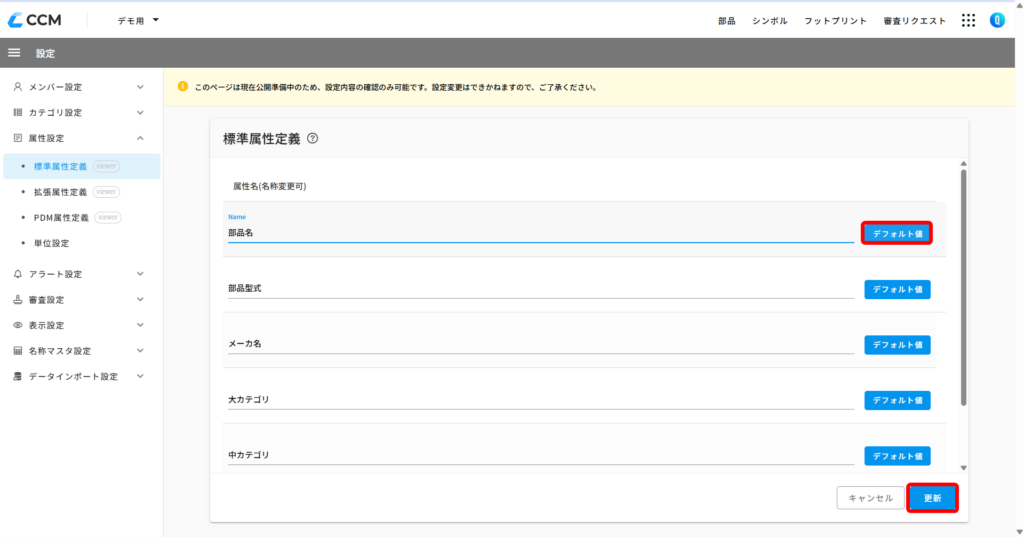The image size is (1024, 537).
Task: Expand 名称マスタ設定 chevron
Action: pyautogui.click(x=140, y=351)
